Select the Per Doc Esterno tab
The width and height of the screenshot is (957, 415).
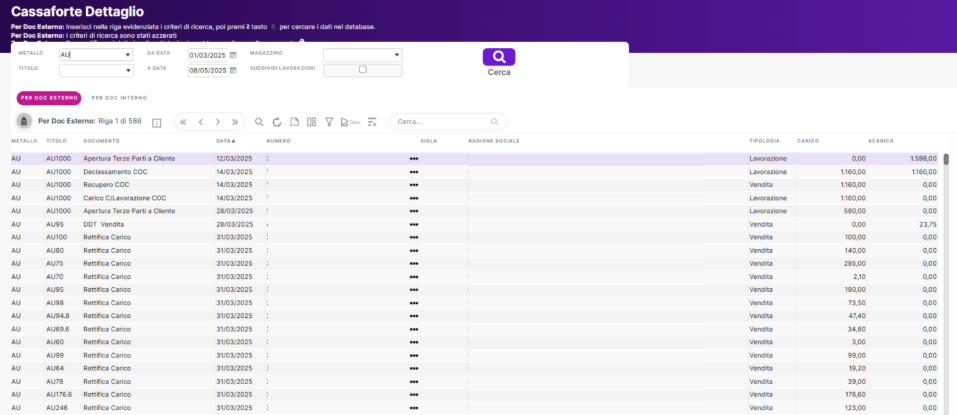point(49,98)
